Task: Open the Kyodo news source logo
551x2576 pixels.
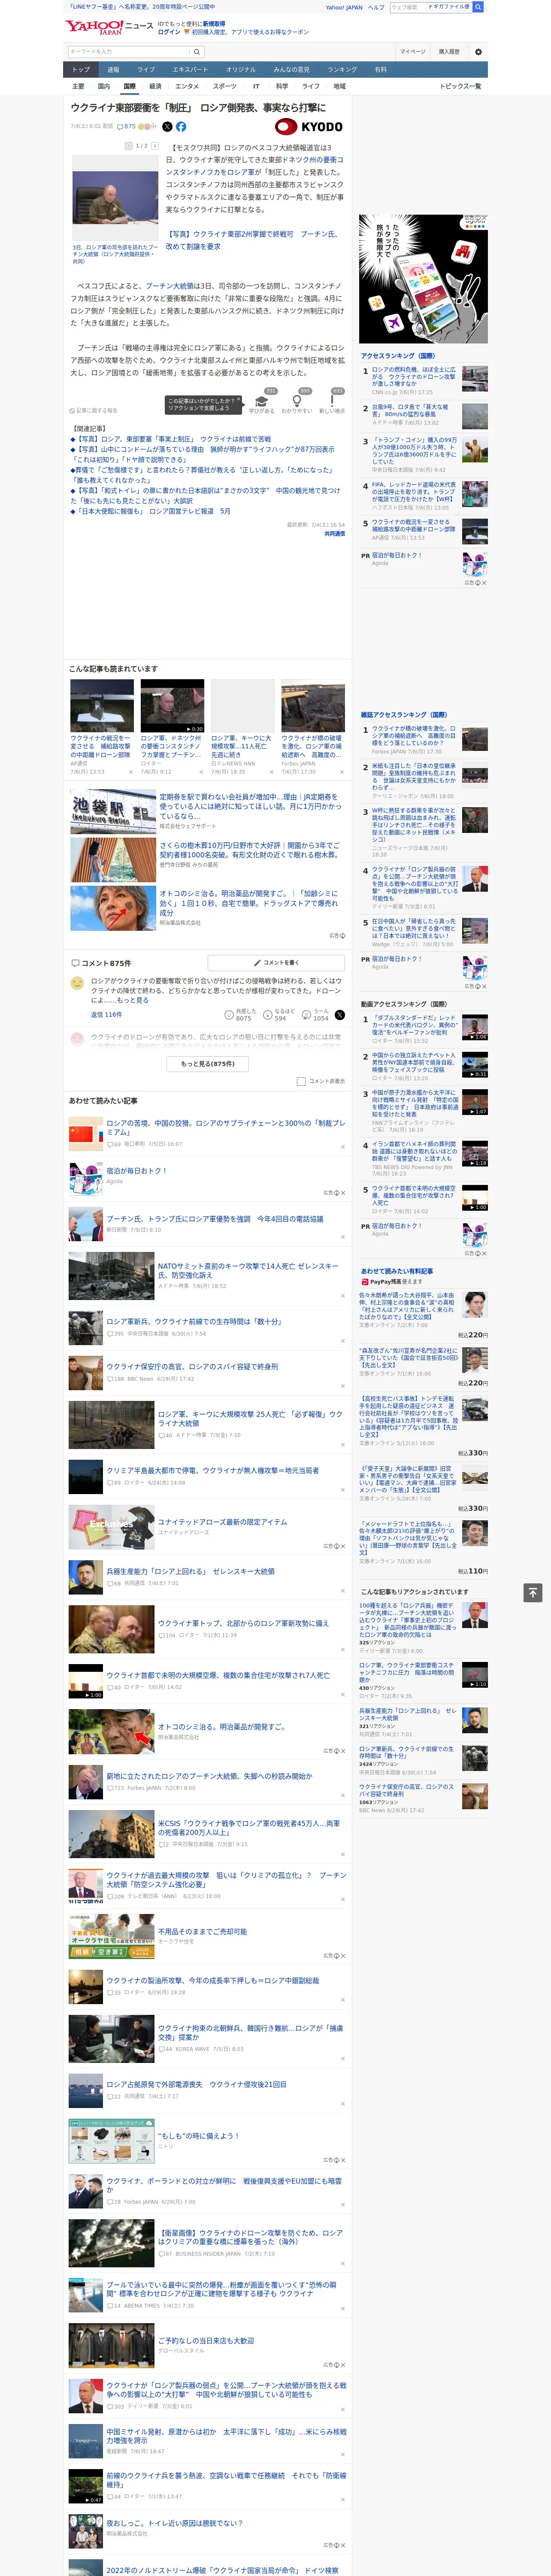Action: tap(309, 127)
